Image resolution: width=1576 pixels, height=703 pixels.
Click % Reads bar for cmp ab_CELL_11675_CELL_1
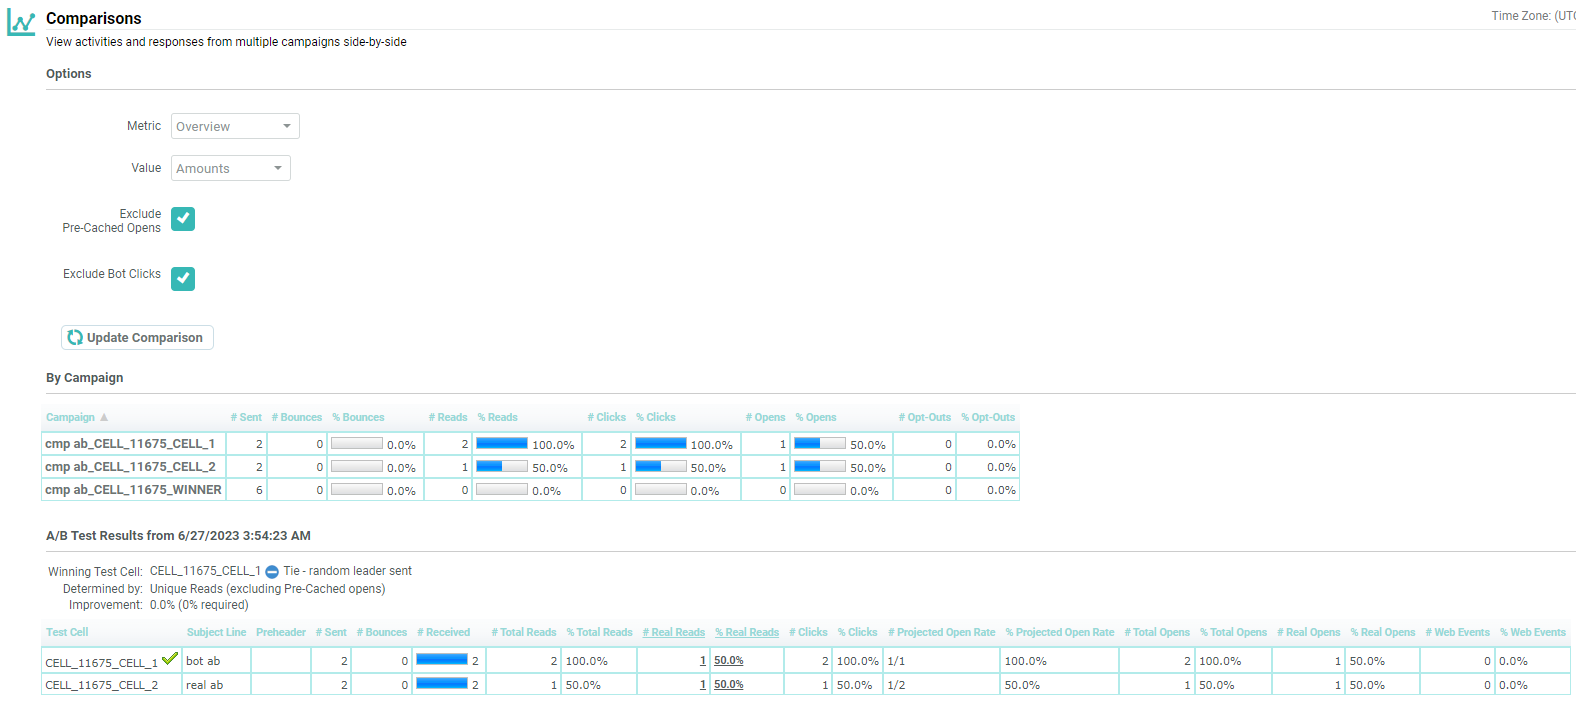(x=502, y=443)
